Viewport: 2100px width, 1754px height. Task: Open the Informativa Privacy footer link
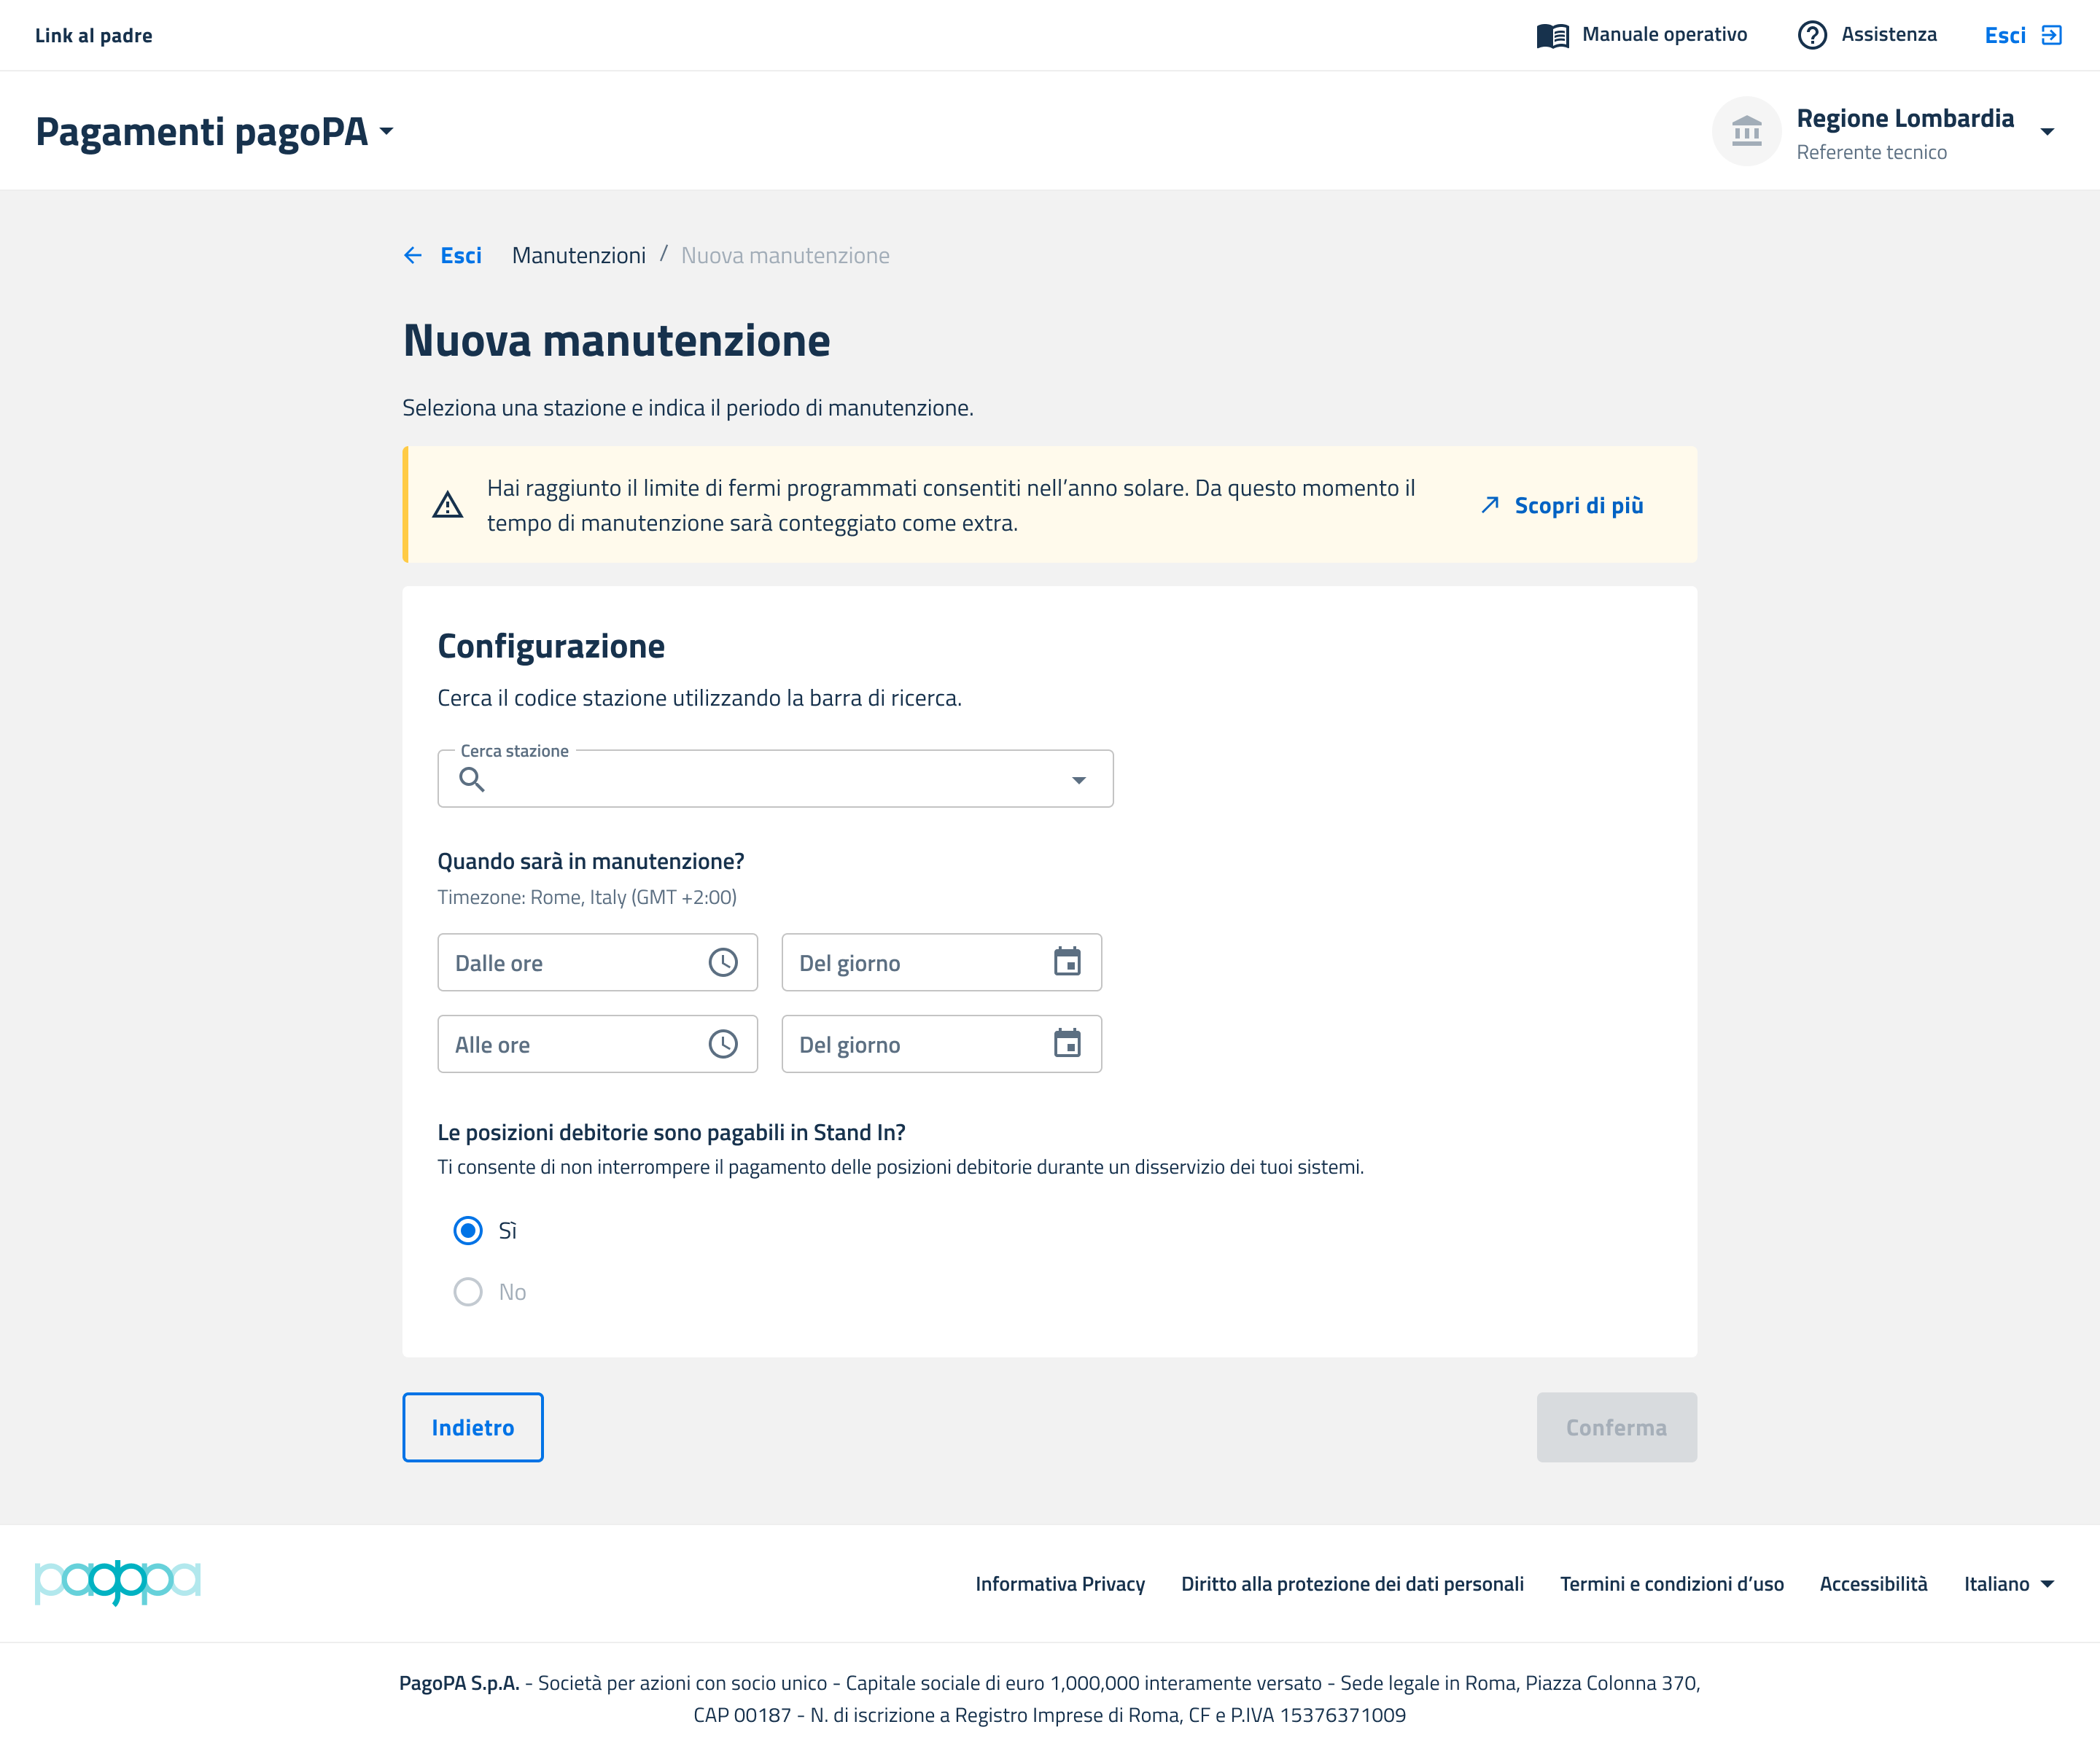(1060, 1584)
